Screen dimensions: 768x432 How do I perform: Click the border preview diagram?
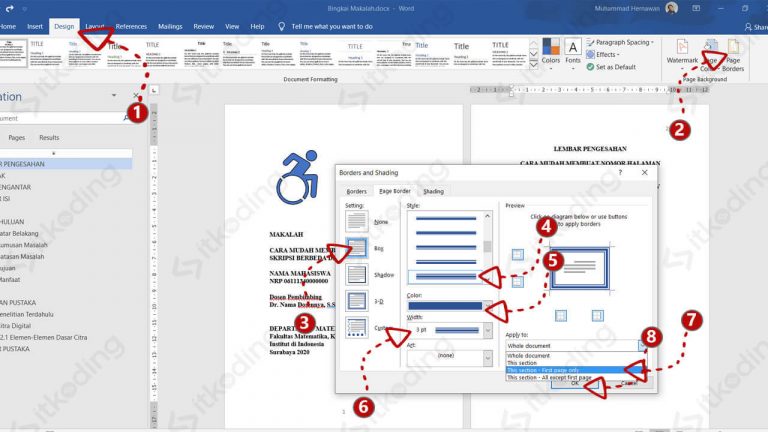point(579,268)
